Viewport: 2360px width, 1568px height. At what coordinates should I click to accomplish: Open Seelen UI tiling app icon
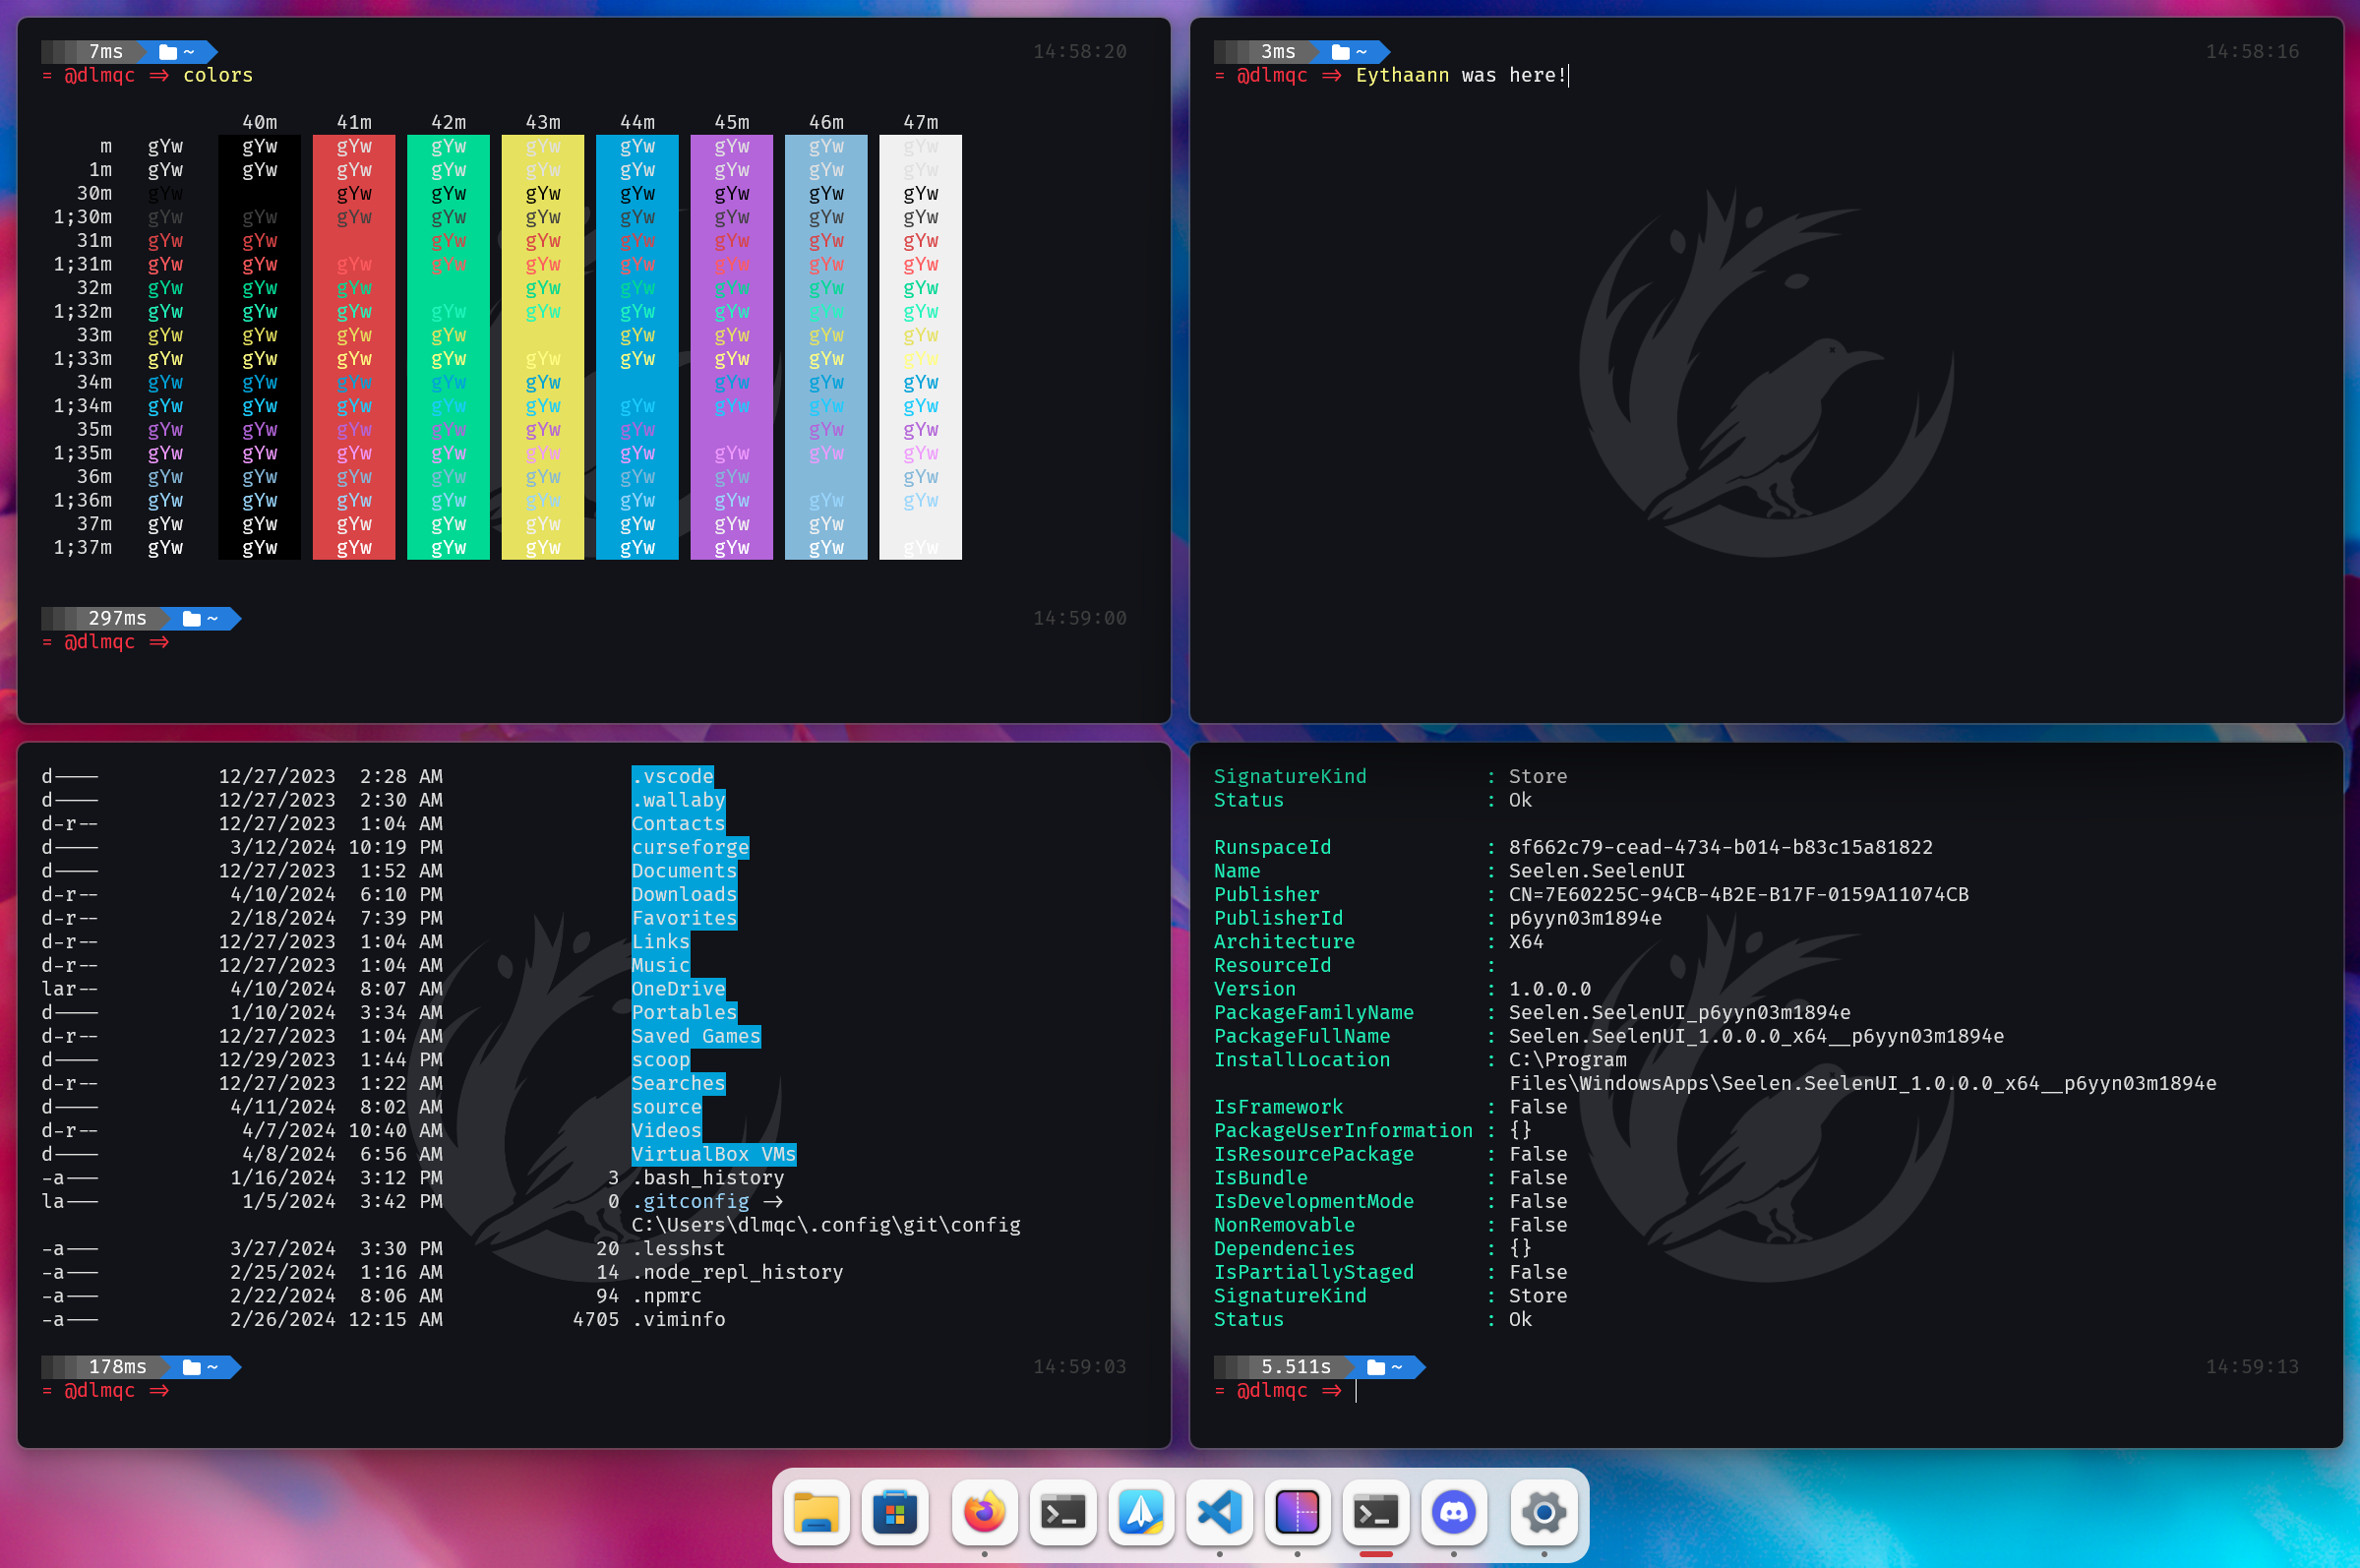click(1297, 1512)
